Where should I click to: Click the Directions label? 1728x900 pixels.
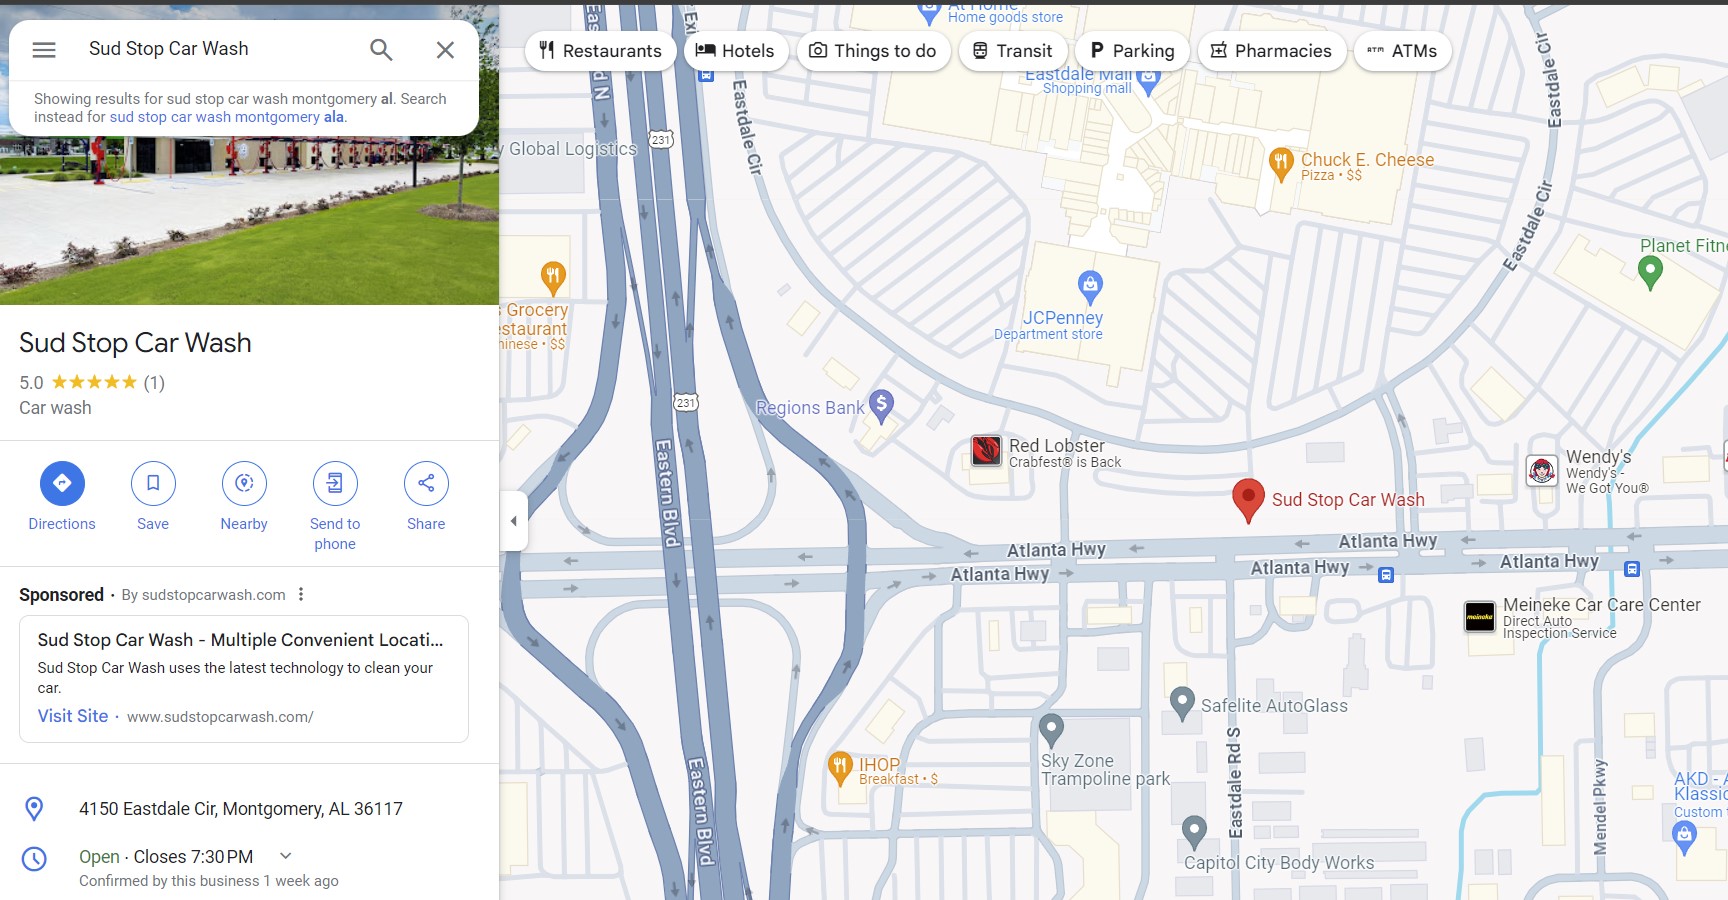pyautogui.click(x=62, y=524)
